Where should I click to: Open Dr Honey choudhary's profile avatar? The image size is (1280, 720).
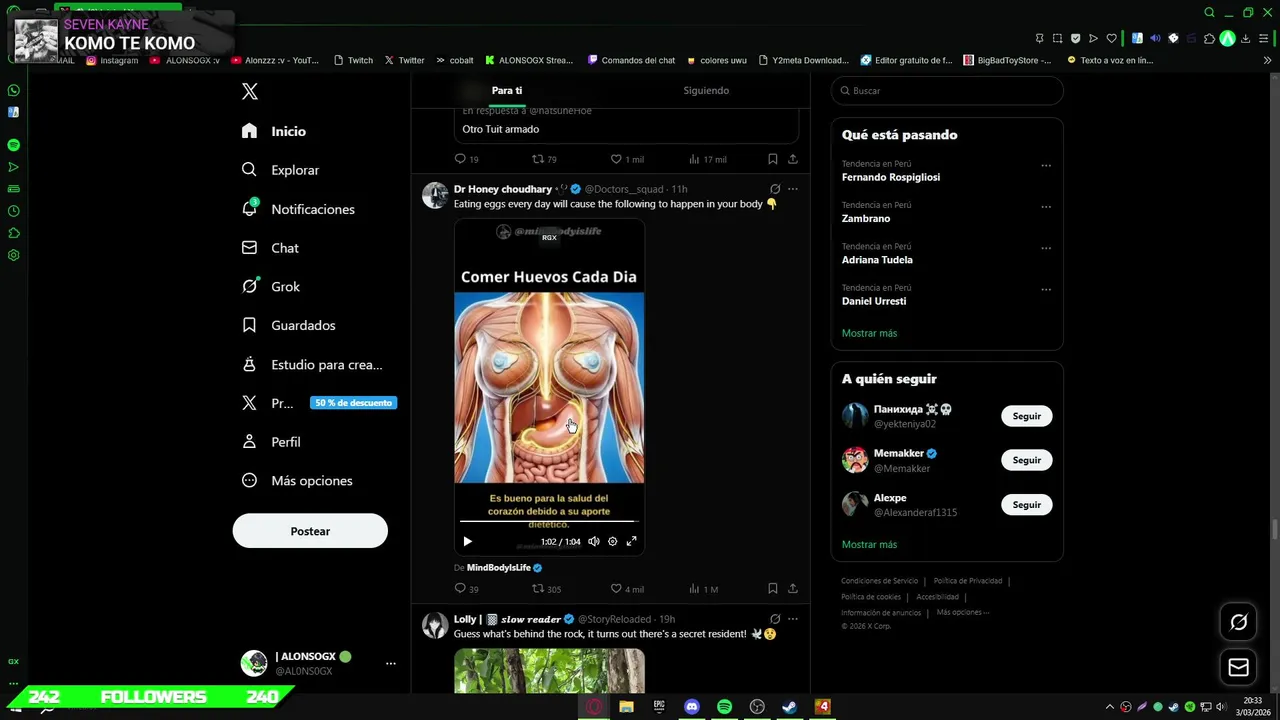[x=435, y=195]
